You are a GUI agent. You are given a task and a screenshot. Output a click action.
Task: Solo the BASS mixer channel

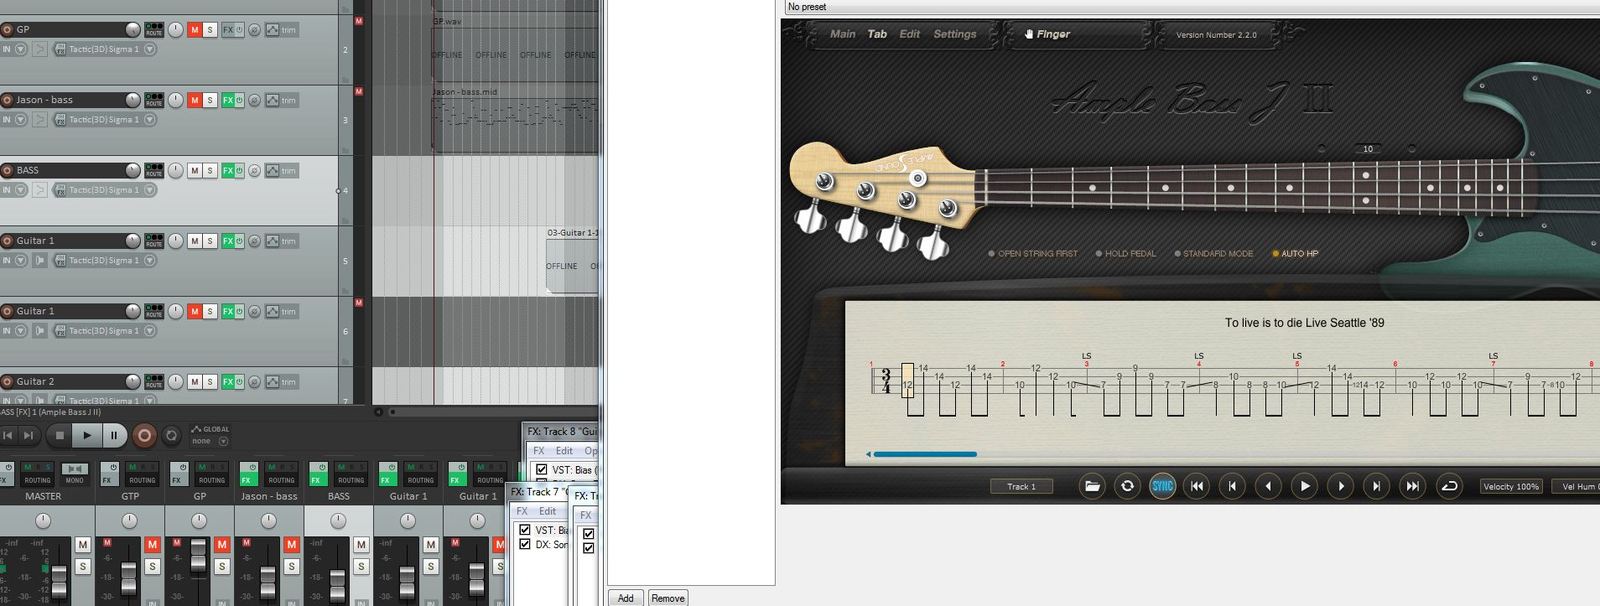361,566
